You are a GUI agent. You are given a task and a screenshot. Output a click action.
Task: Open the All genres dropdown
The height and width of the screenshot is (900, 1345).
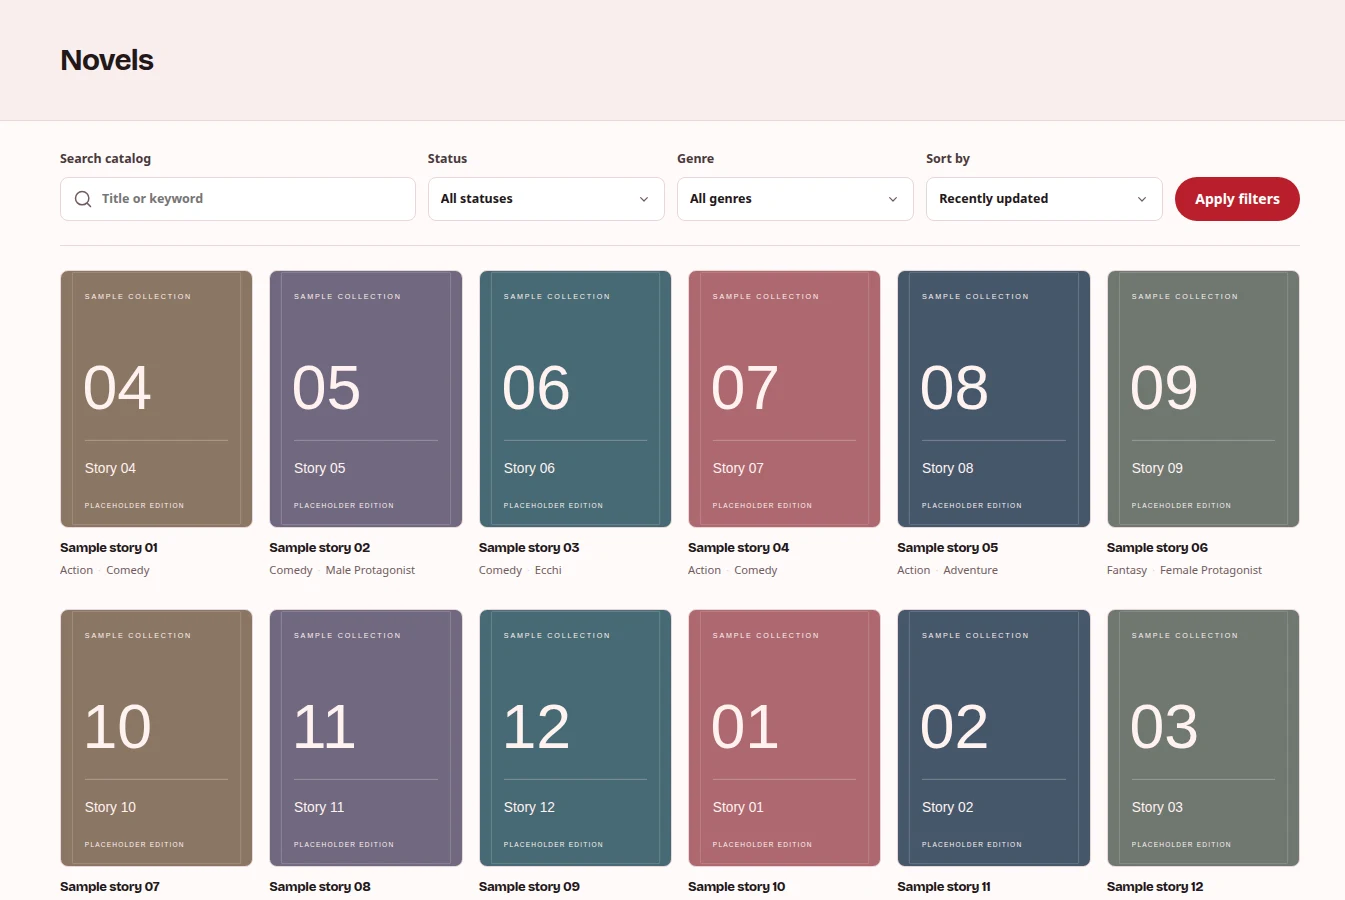pos(795,199)
